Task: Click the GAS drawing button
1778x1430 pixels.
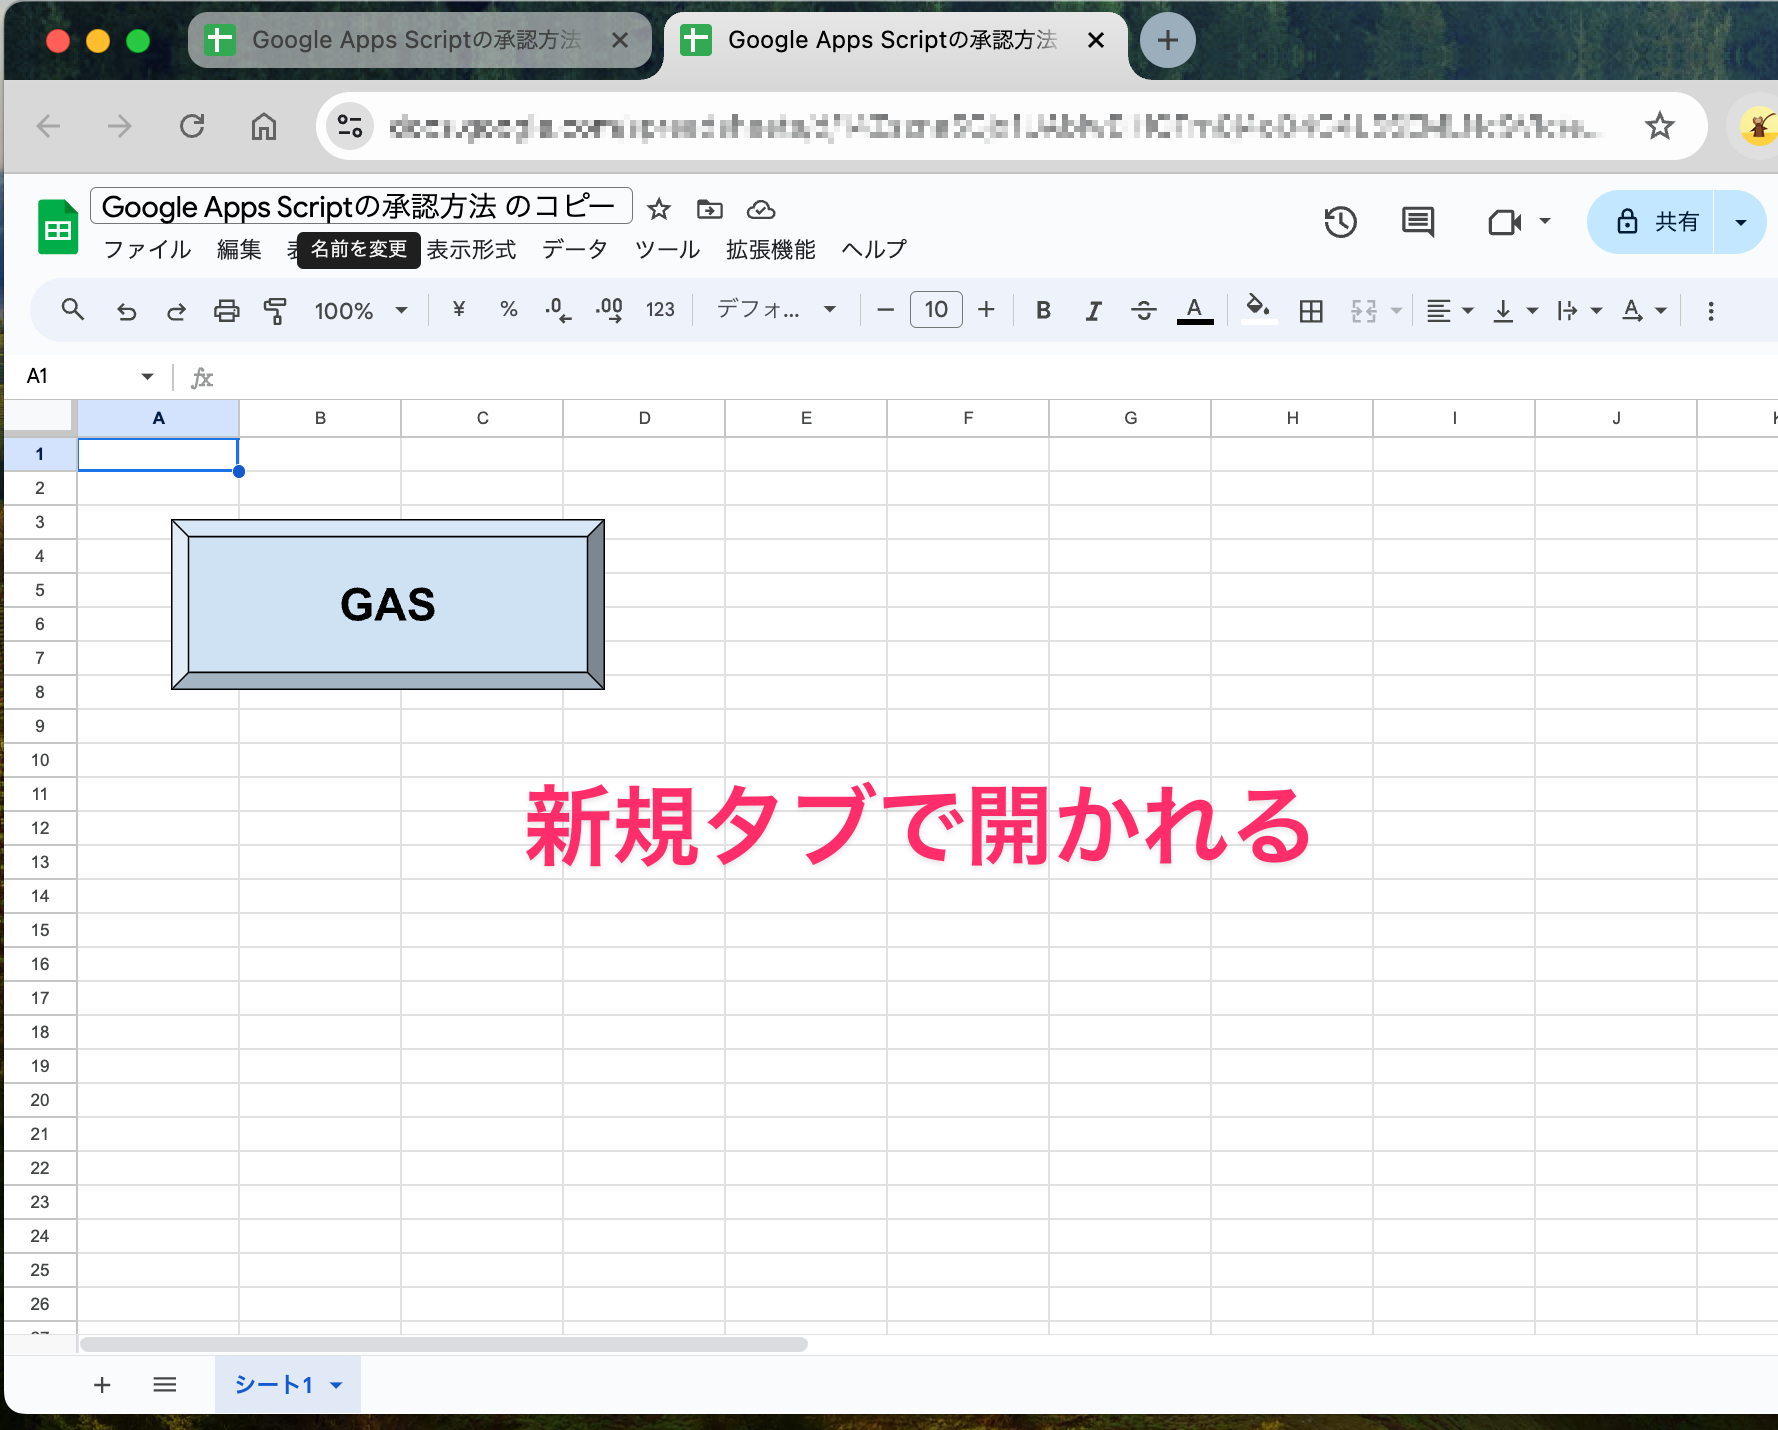Action: pos(388,604)
